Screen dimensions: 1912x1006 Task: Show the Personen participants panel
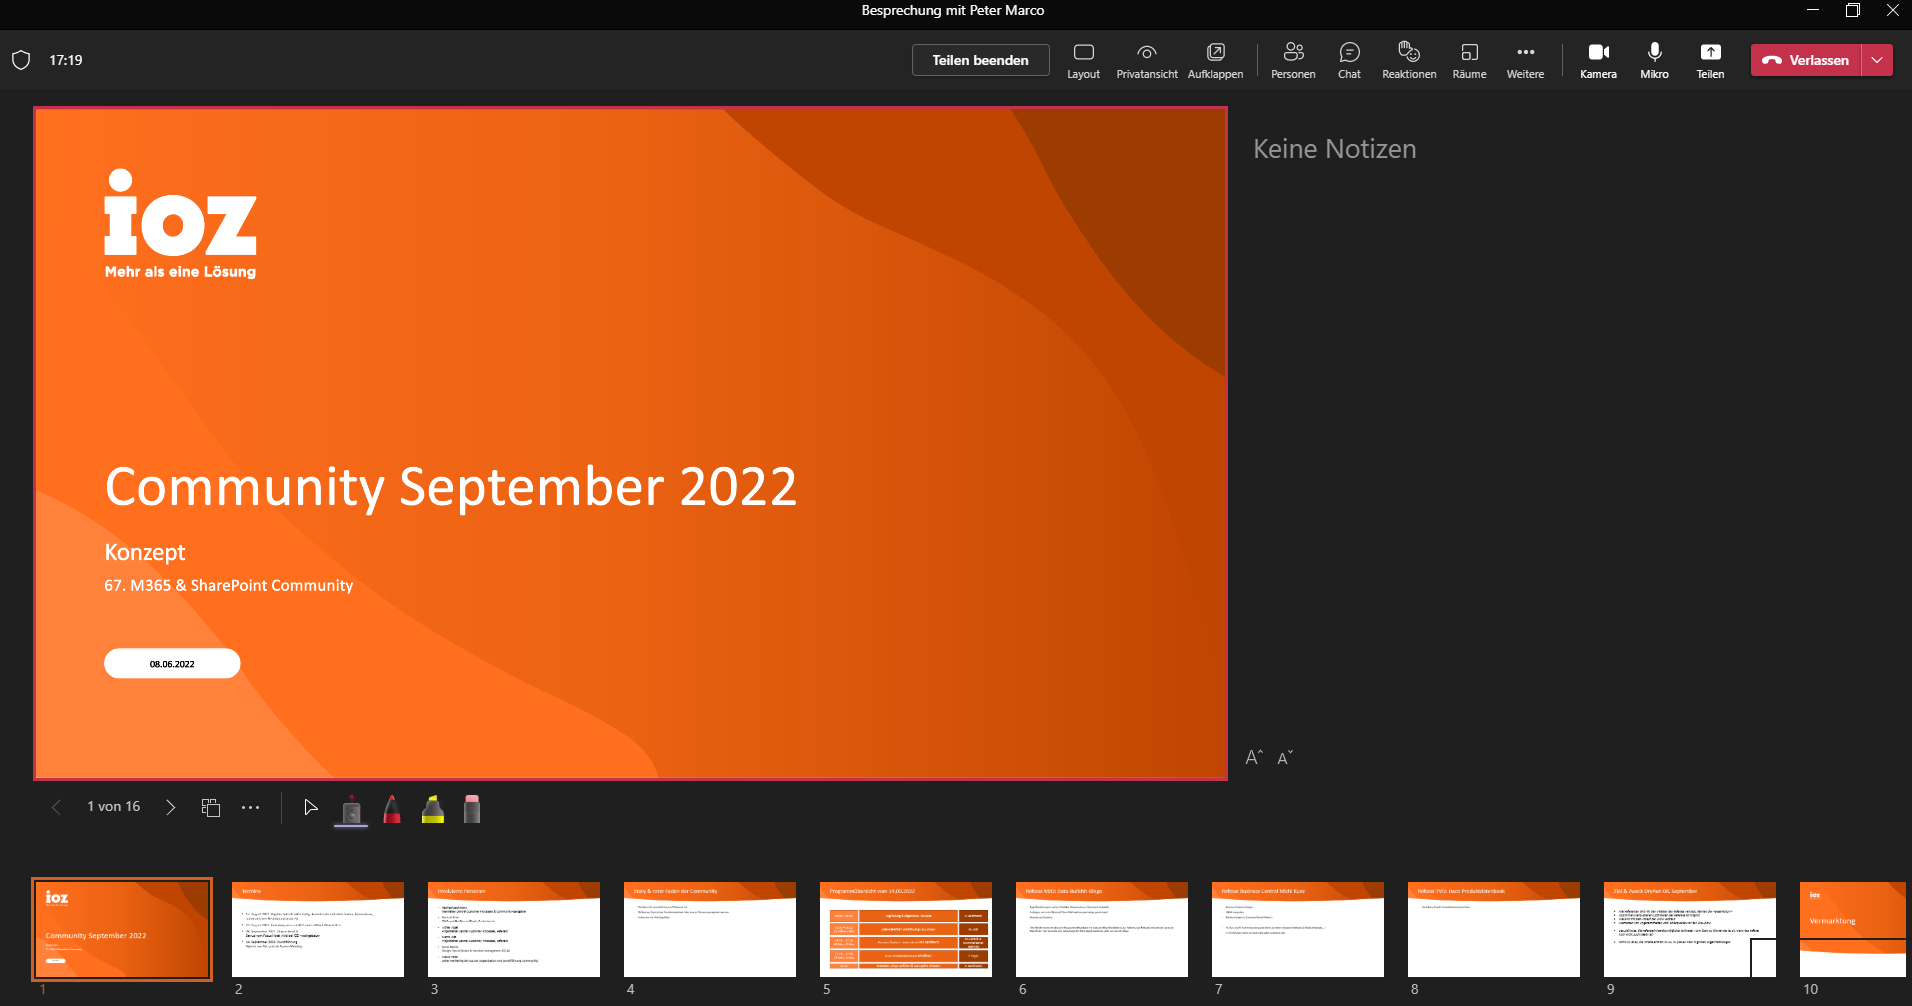pos(1293,60)
